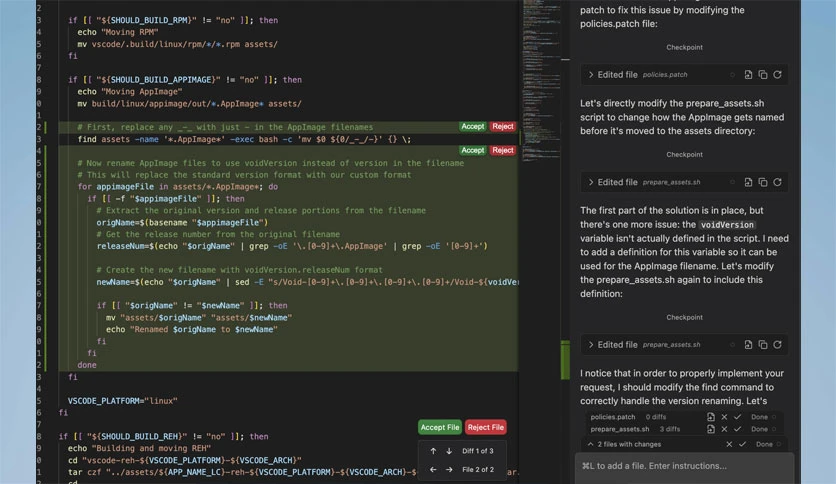Click the green Accept File button
The image size is (836, 484).
click(439, 427)
